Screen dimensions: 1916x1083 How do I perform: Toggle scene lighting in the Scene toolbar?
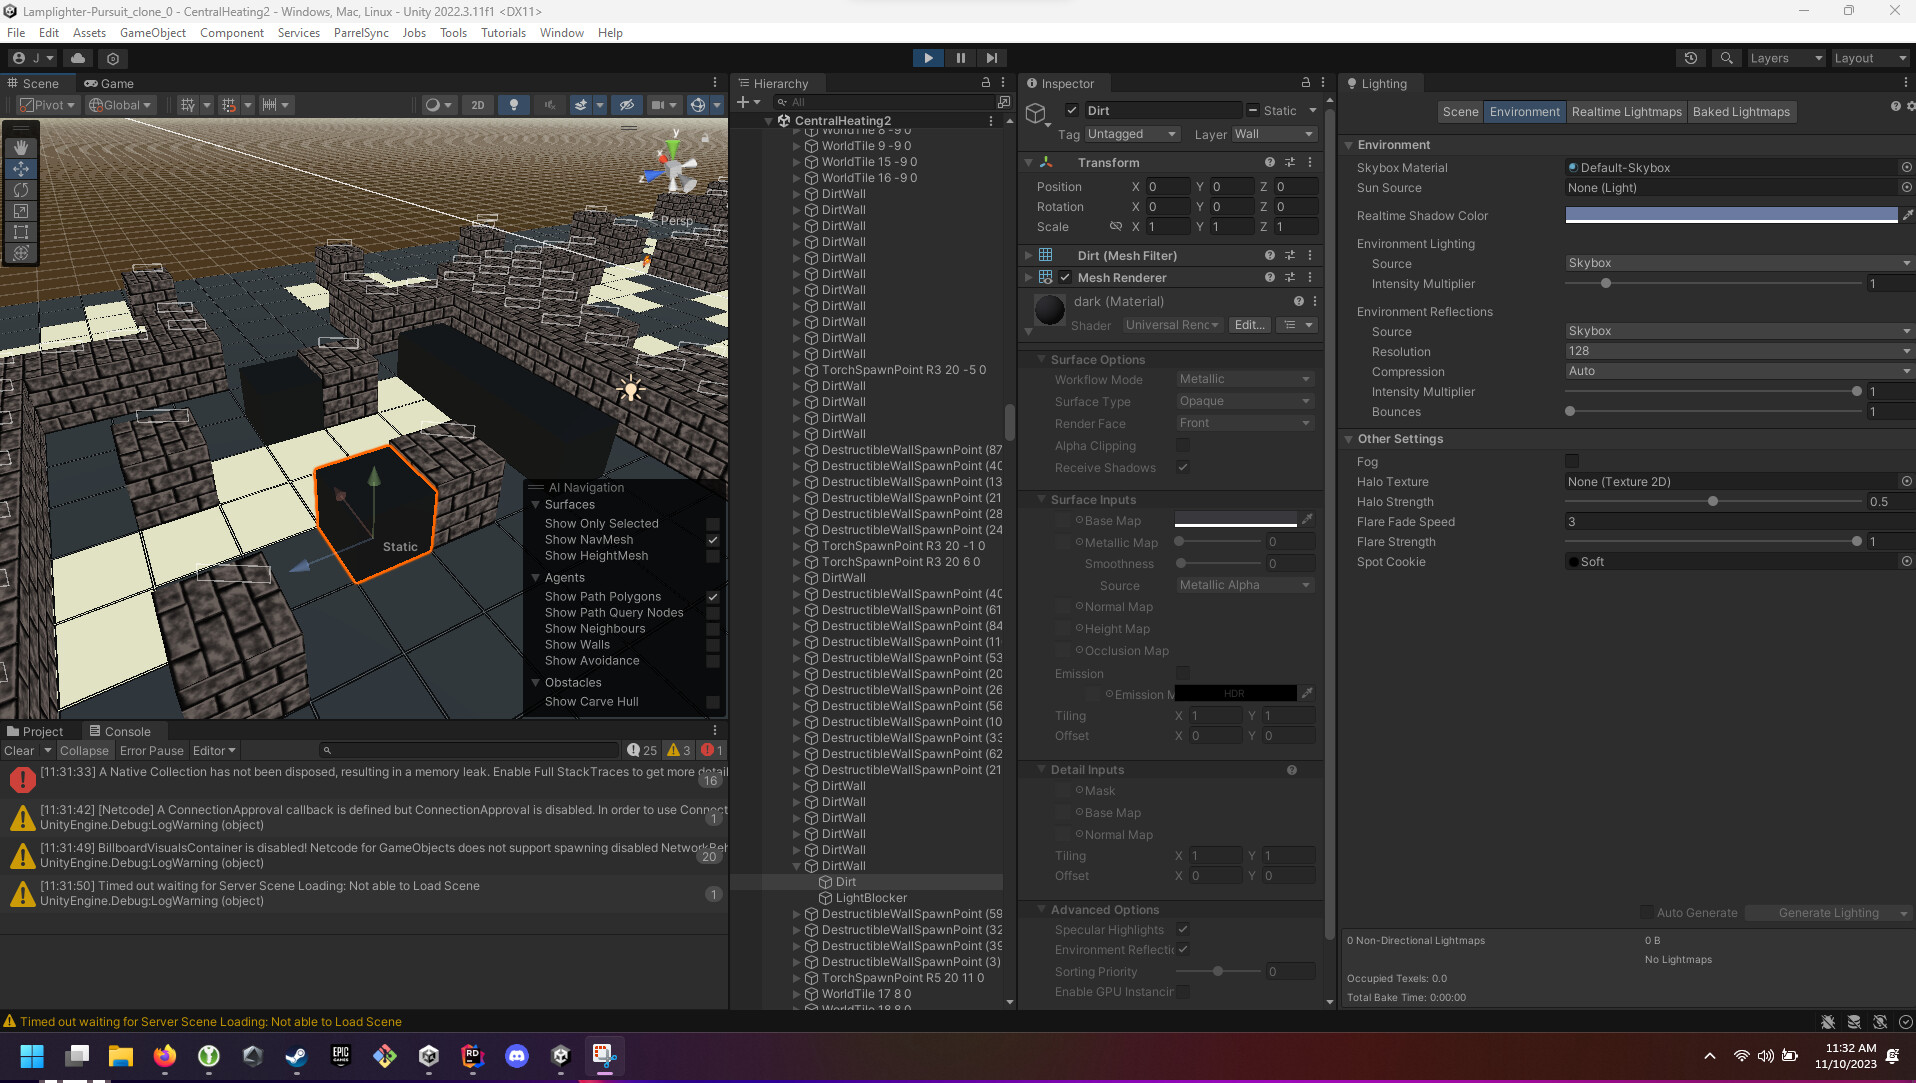[513, 104]
